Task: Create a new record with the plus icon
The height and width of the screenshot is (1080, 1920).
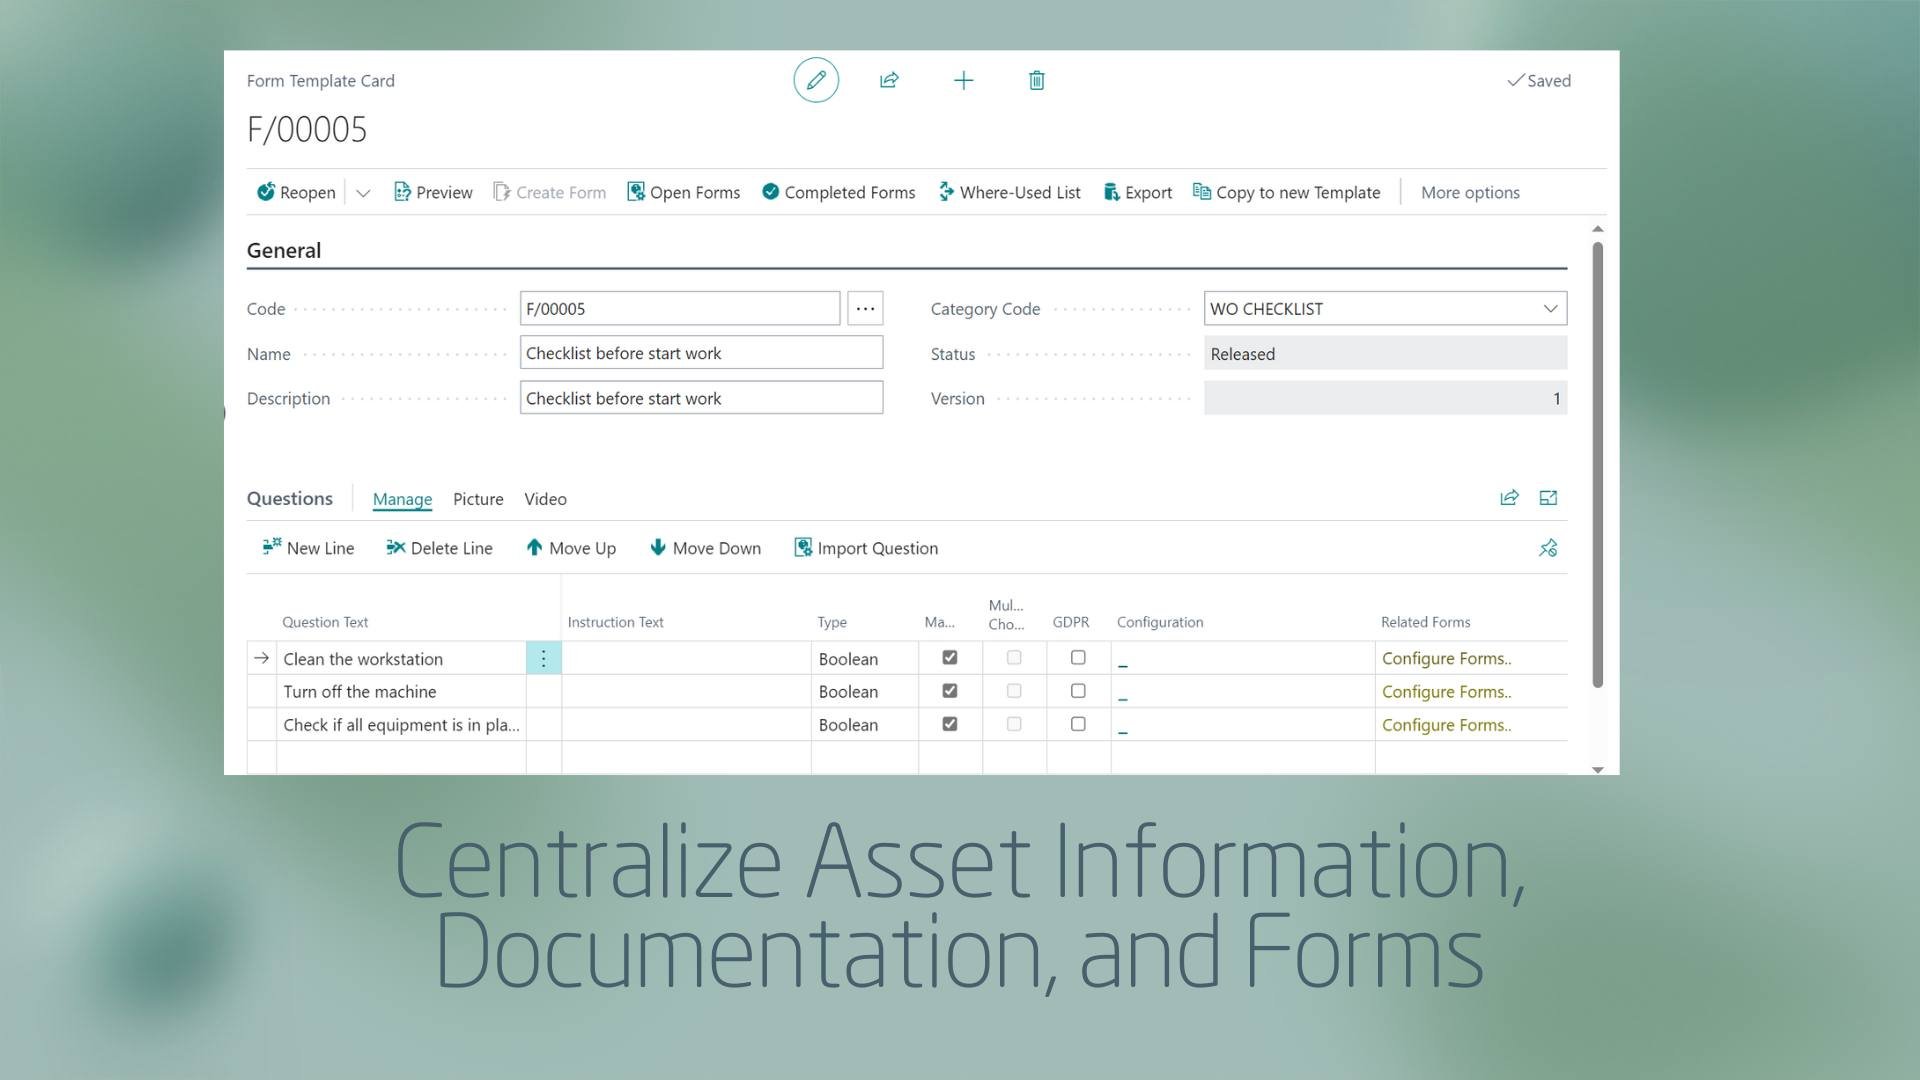Action: click(x=963, y=80)
